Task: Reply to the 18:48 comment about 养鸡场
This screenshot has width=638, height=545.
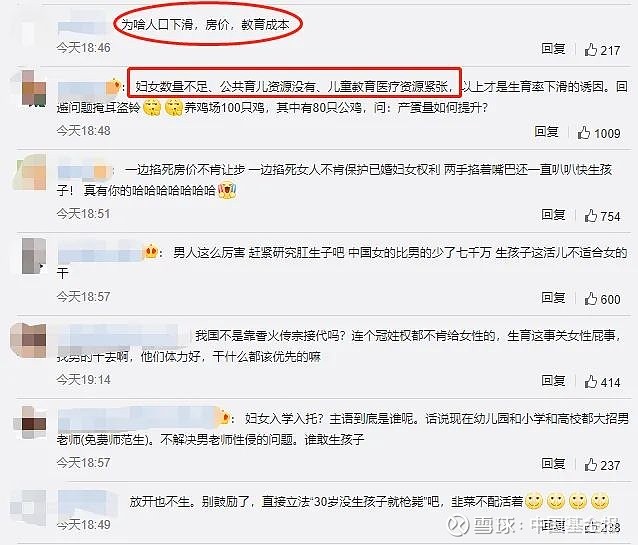Action: (546, 132)
